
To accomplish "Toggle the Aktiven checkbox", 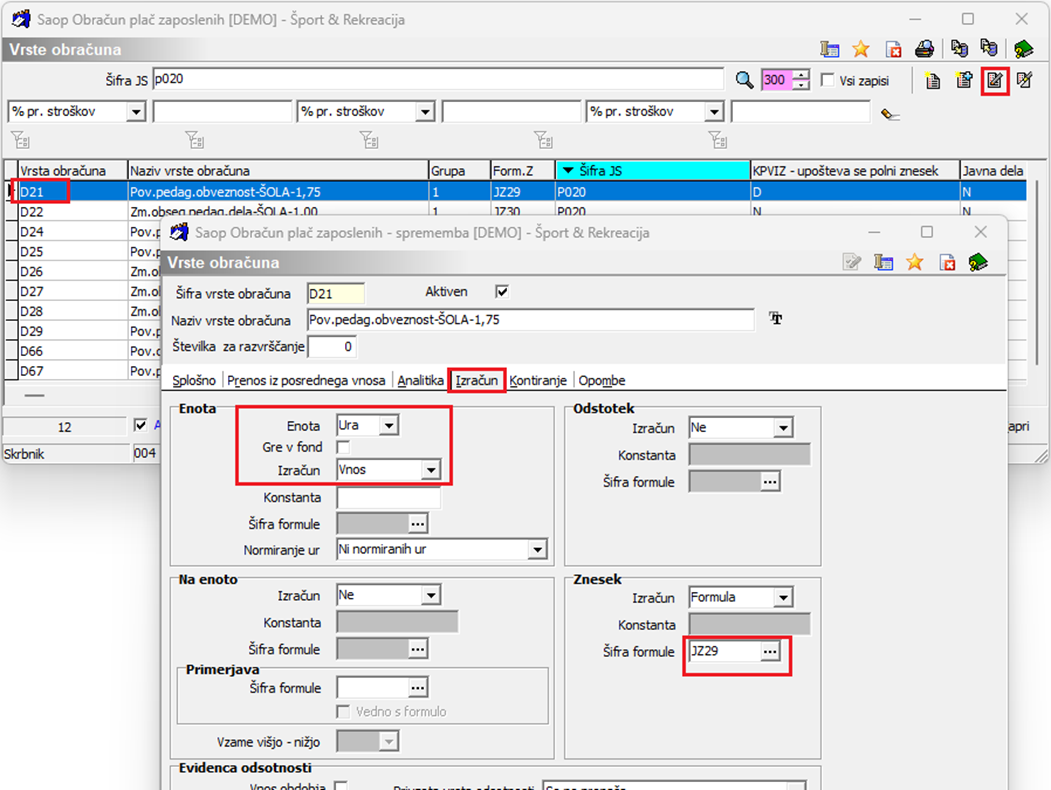I will (x=501, y=291).
